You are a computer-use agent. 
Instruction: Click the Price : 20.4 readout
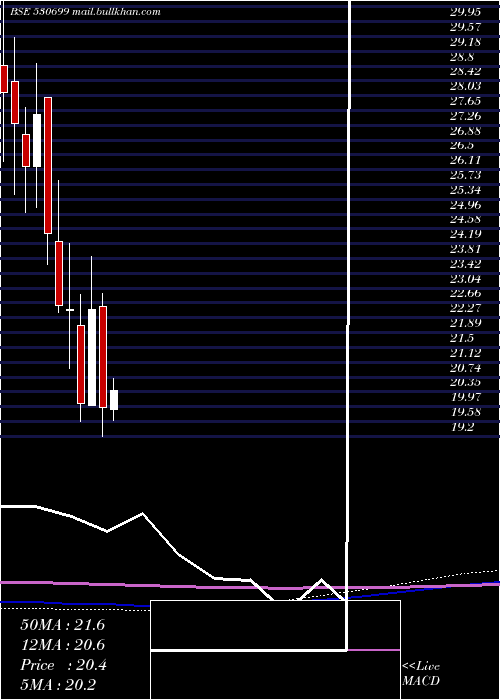tap(63, 665)
